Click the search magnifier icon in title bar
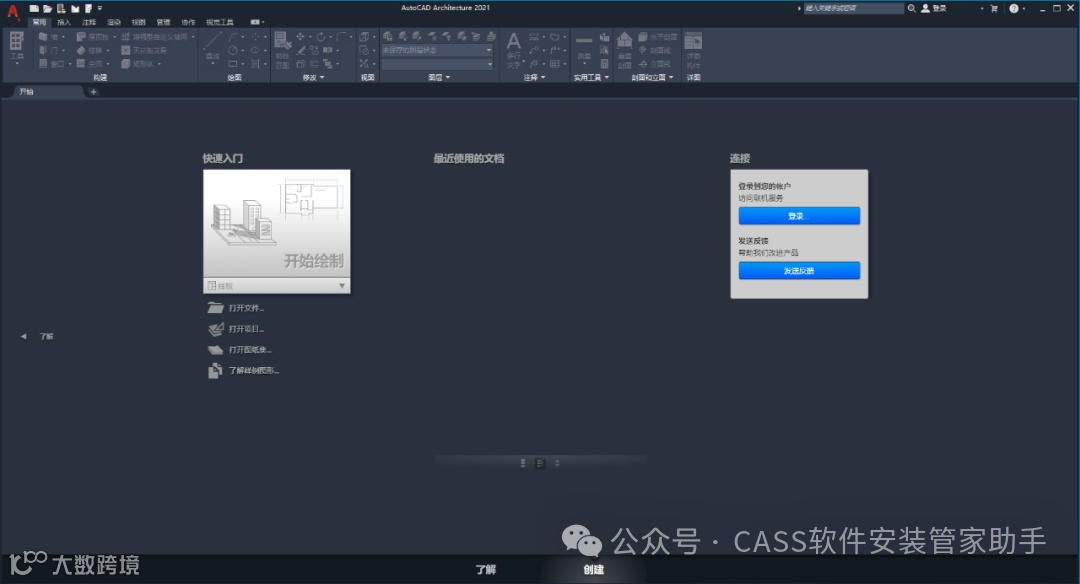The height and width of the screenshot is (584, 1080). coord(911,8)
